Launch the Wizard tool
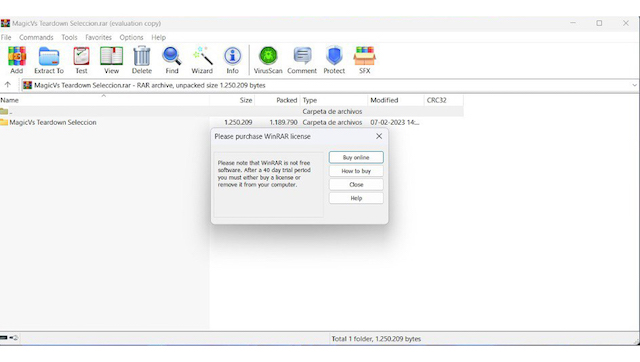Viewport: 640px width, 362px height. tap(202, 60)
